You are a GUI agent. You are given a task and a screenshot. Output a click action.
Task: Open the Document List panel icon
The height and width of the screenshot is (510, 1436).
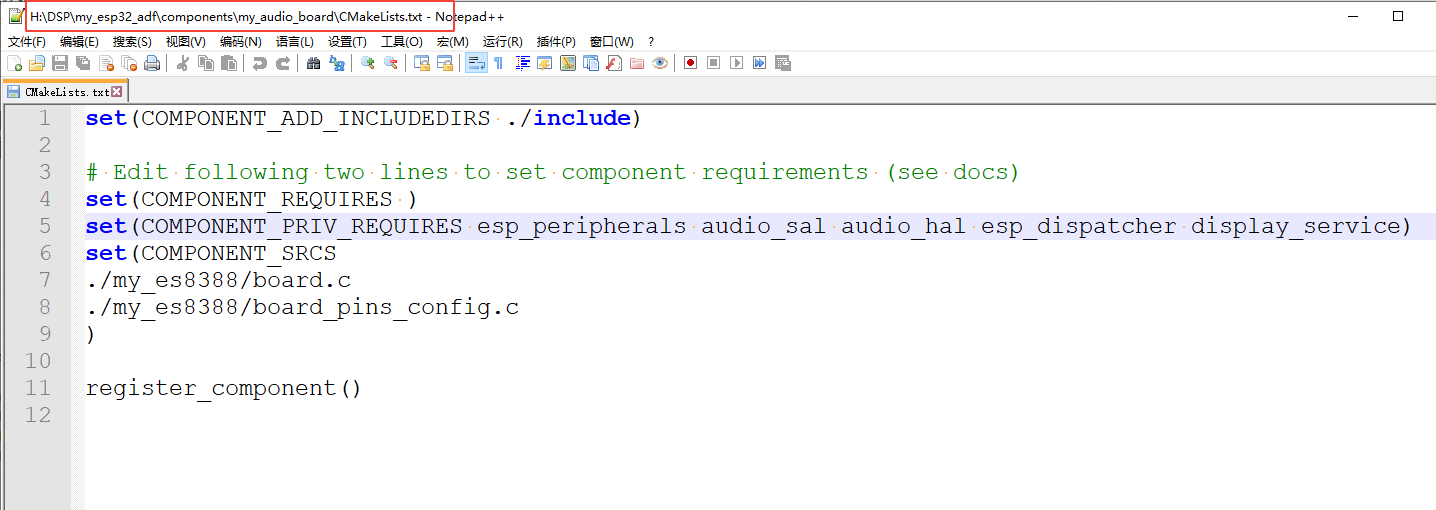click(591, 63)
